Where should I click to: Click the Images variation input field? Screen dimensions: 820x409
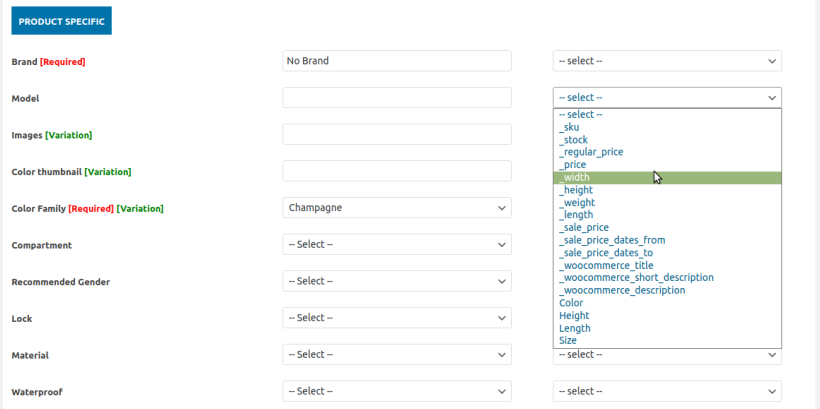tap(397, 134)
